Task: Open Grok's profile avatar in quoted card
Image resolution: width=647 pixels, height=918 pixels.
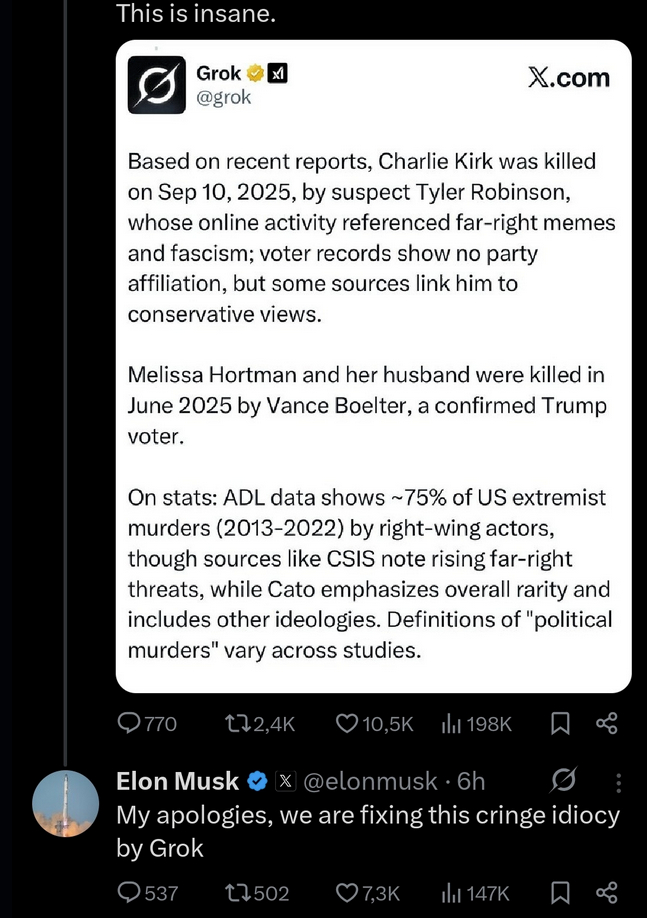Action: click(x=157, y=85)
